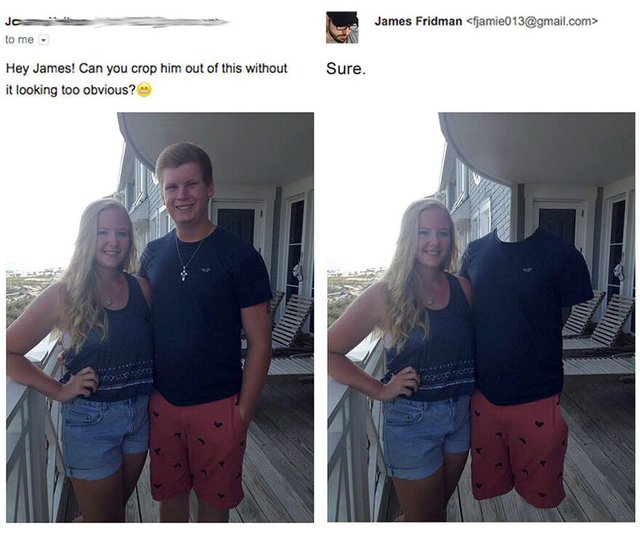
Task: Click the "to me" recipient label
Action: coord(20,40)
